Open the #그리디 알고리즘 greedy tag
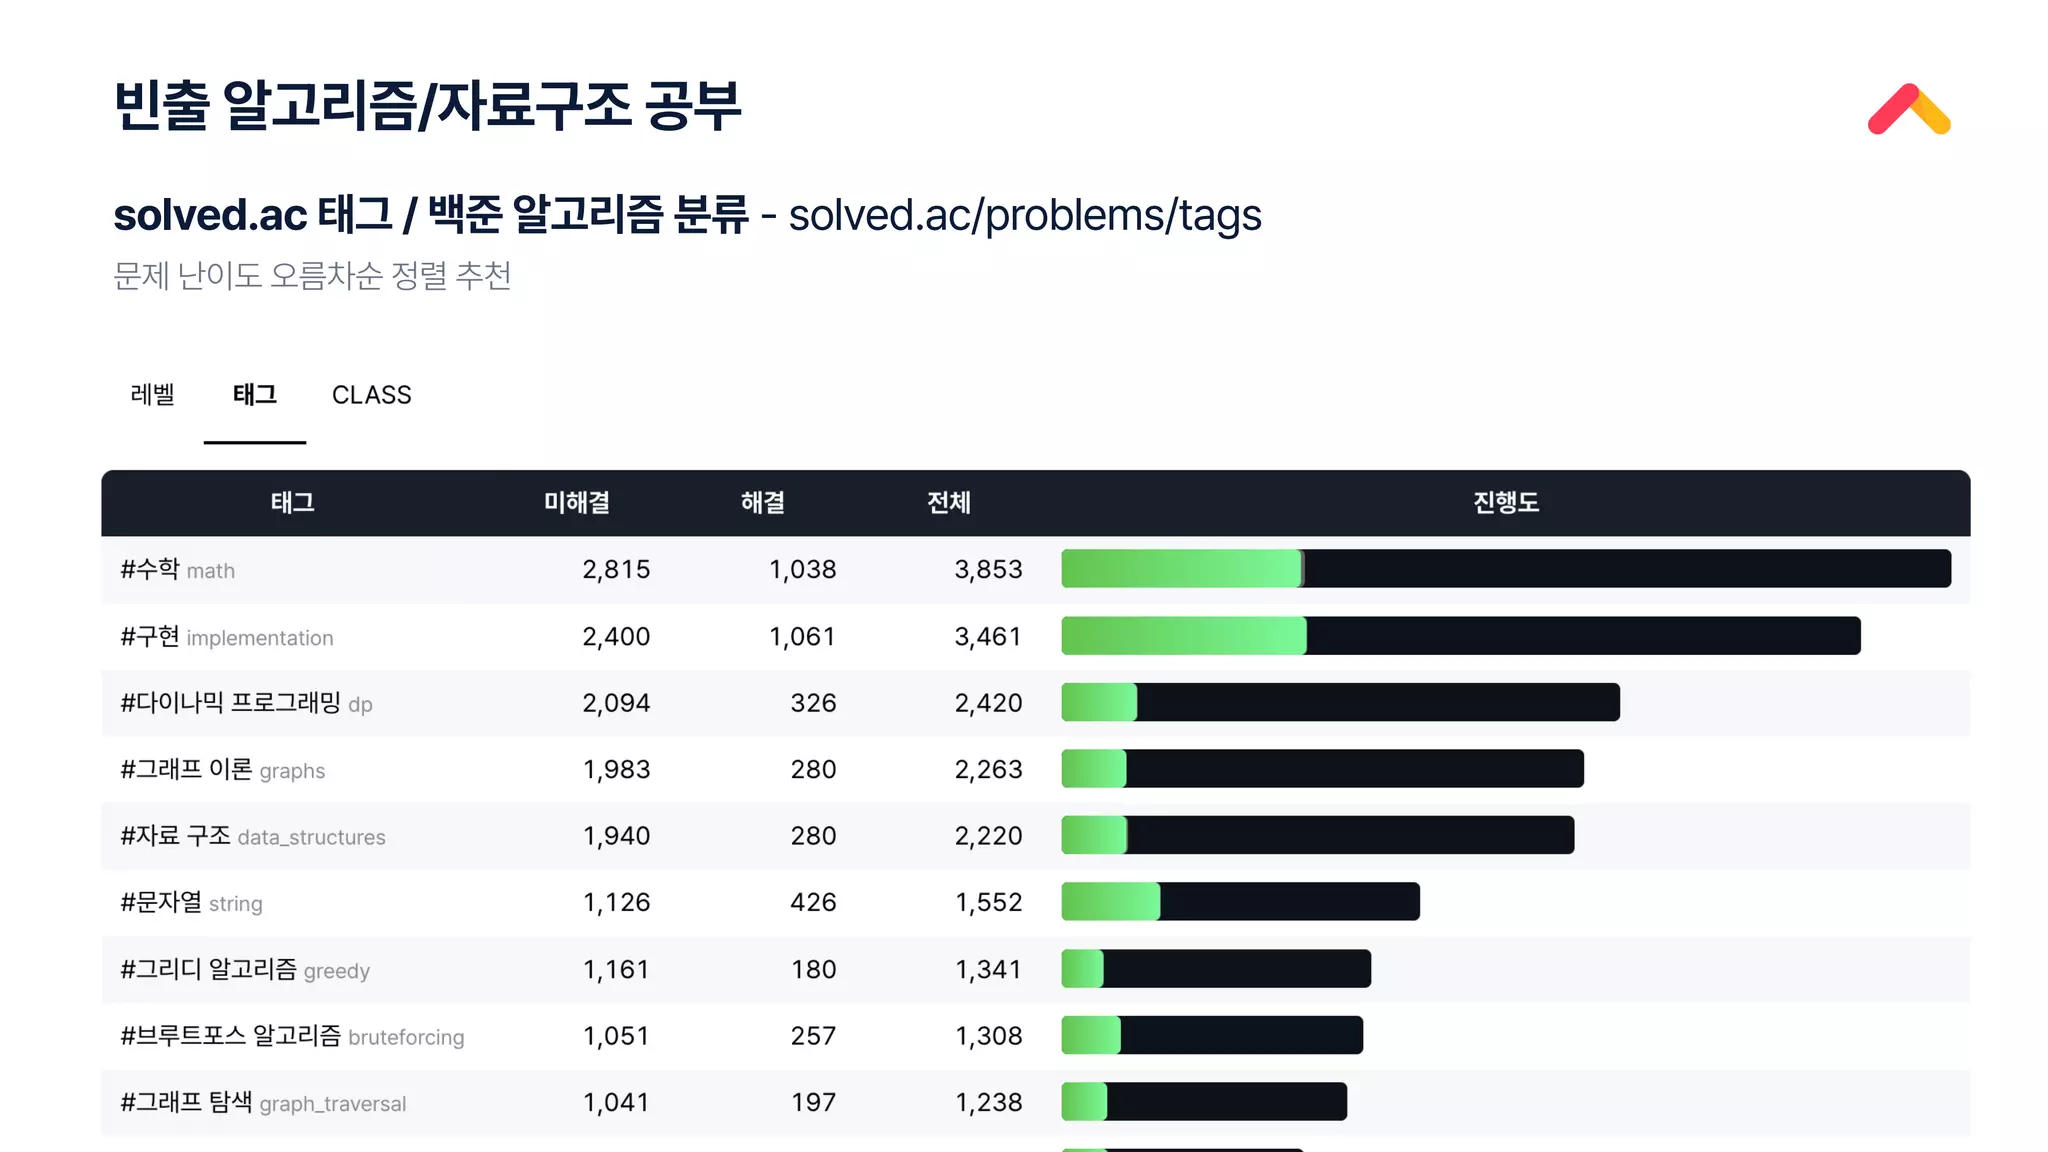 point(245,969)
